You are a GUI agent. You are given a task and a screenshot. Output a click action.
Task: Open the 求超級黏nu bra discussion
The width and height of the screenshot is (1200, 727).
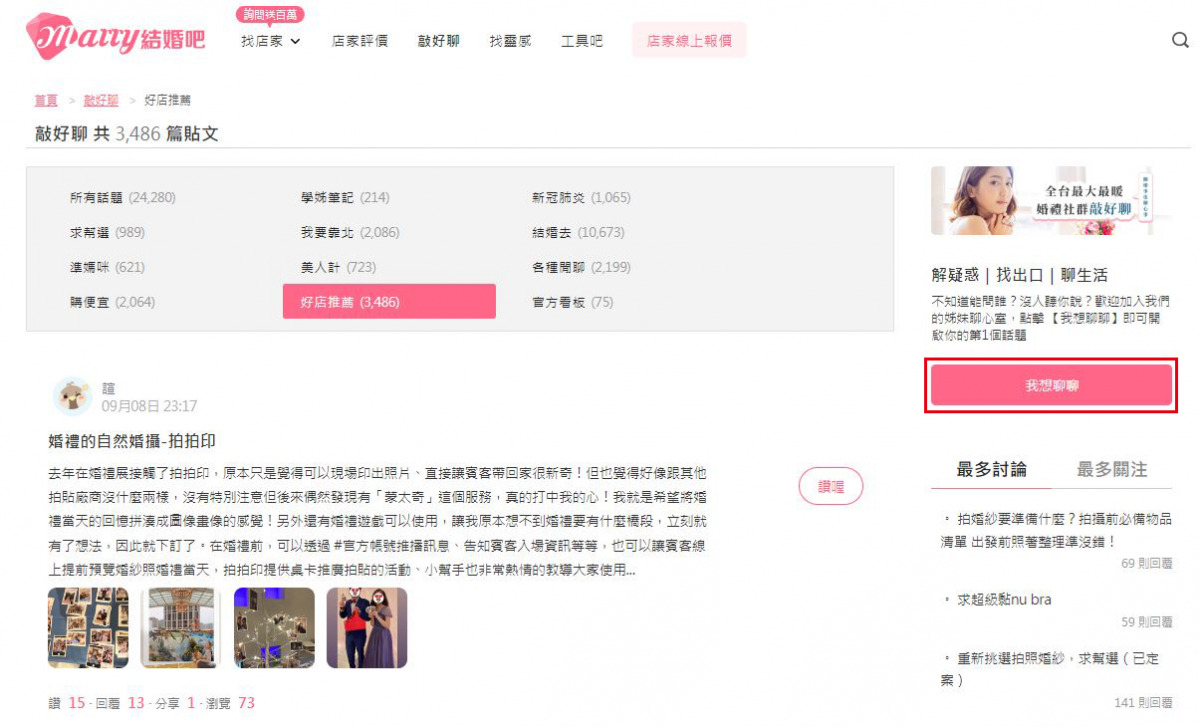1004,600
